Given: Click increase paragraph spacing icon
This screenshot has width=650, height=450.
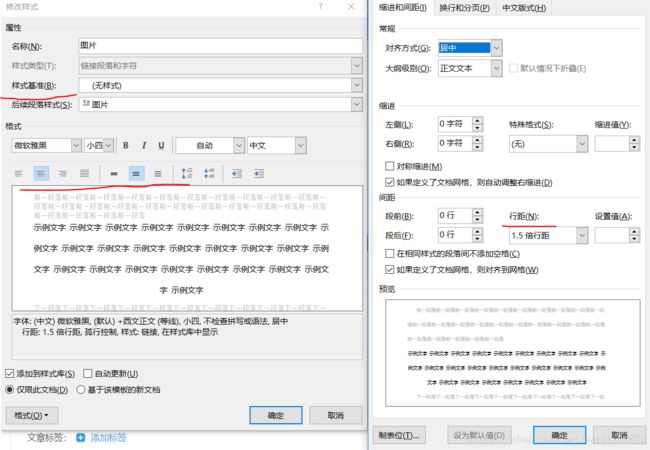Looking at the screenshot, I should click(x=187, y=174).
